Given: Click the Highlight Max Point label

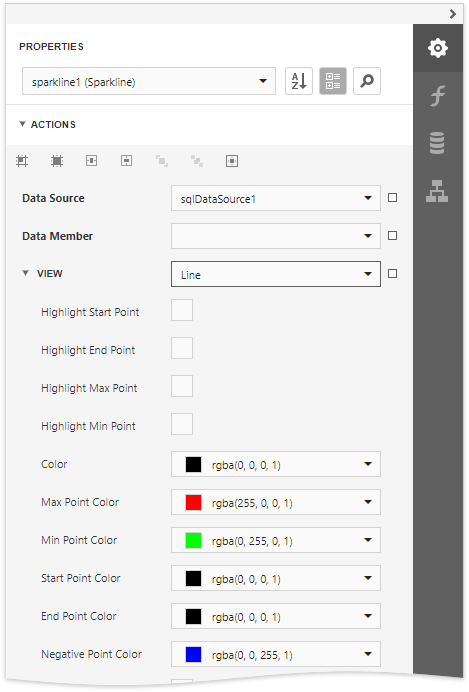Looking at the screenshot, I should tap(89, 388).
